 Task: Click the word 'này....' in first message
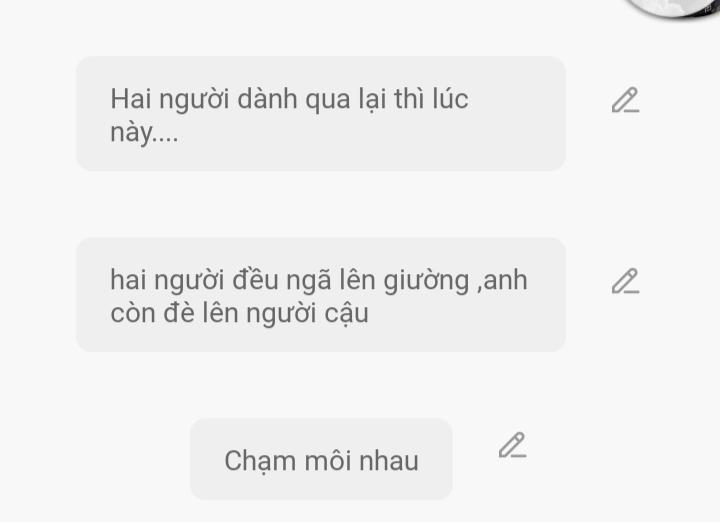pos(144,134)
